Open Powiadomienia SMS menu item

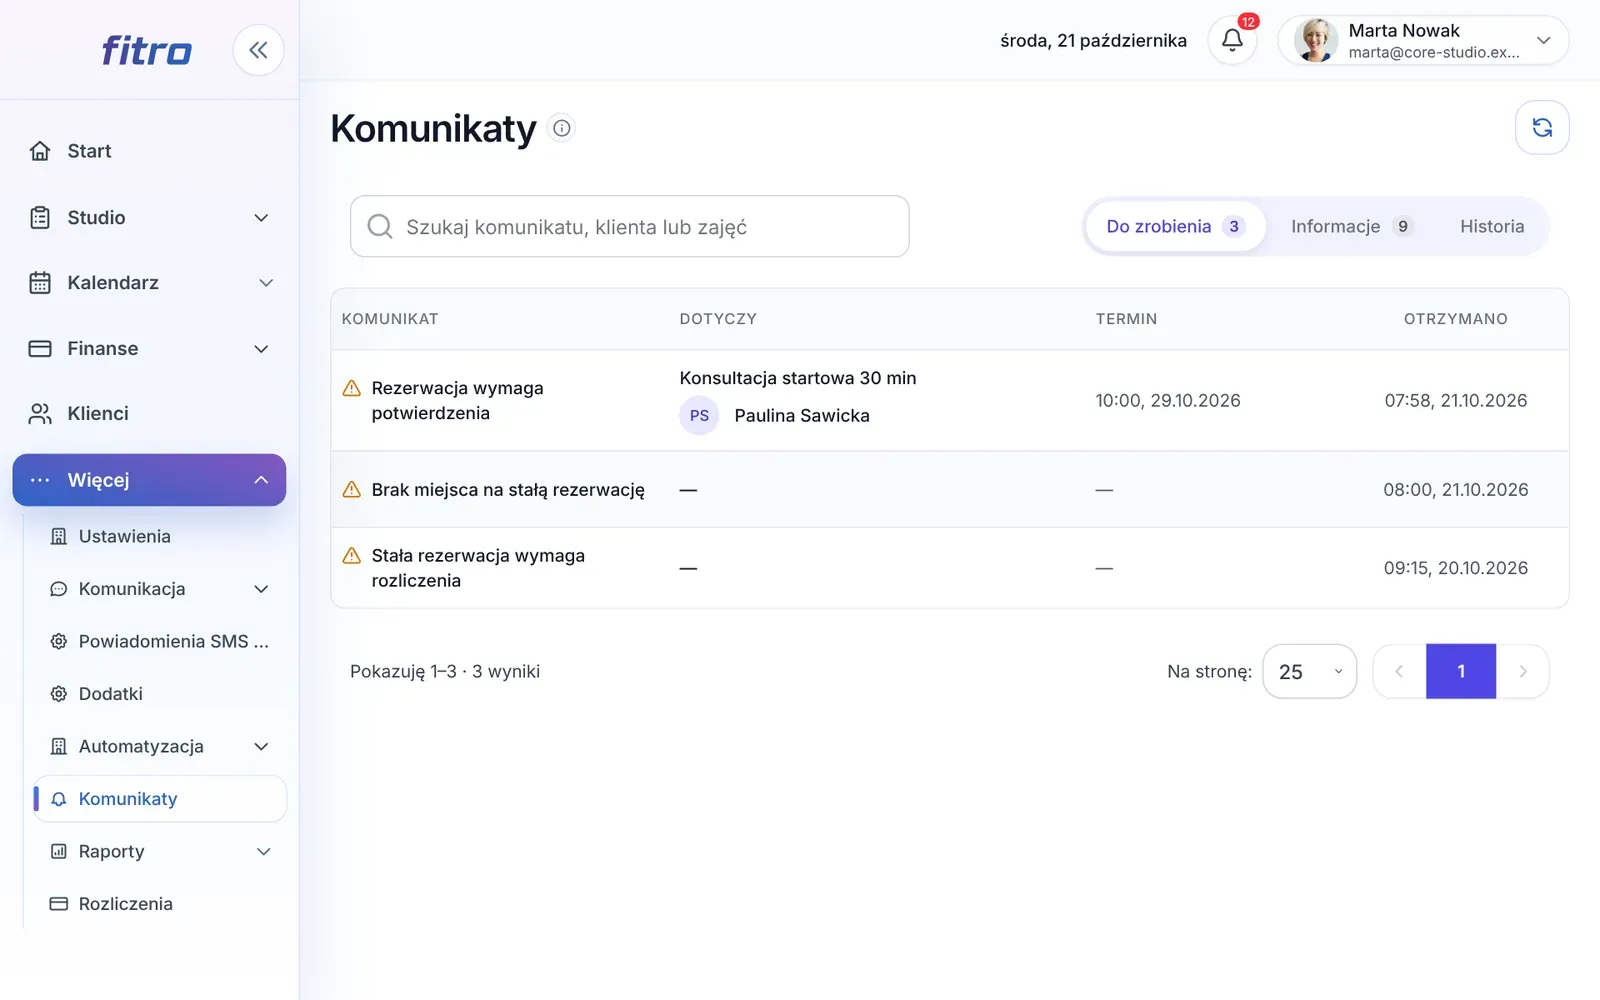coord(160,642)
